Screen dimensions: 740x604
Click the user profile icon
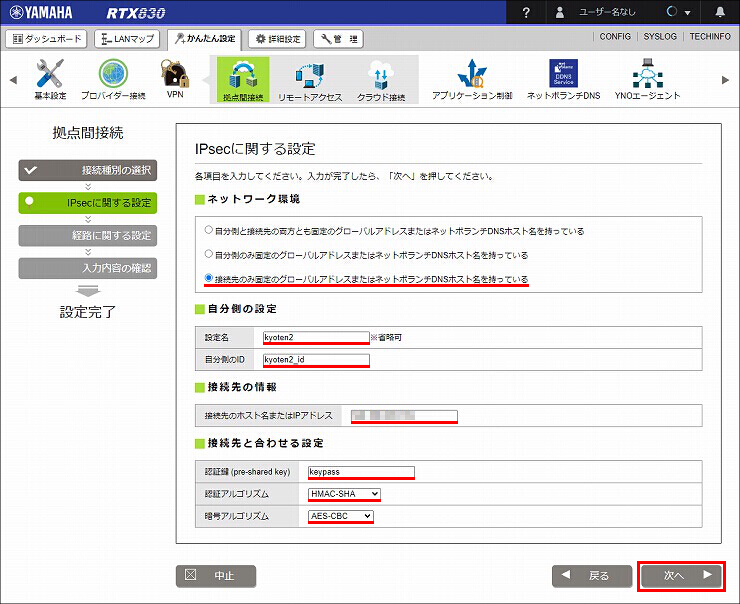[560, 12]
